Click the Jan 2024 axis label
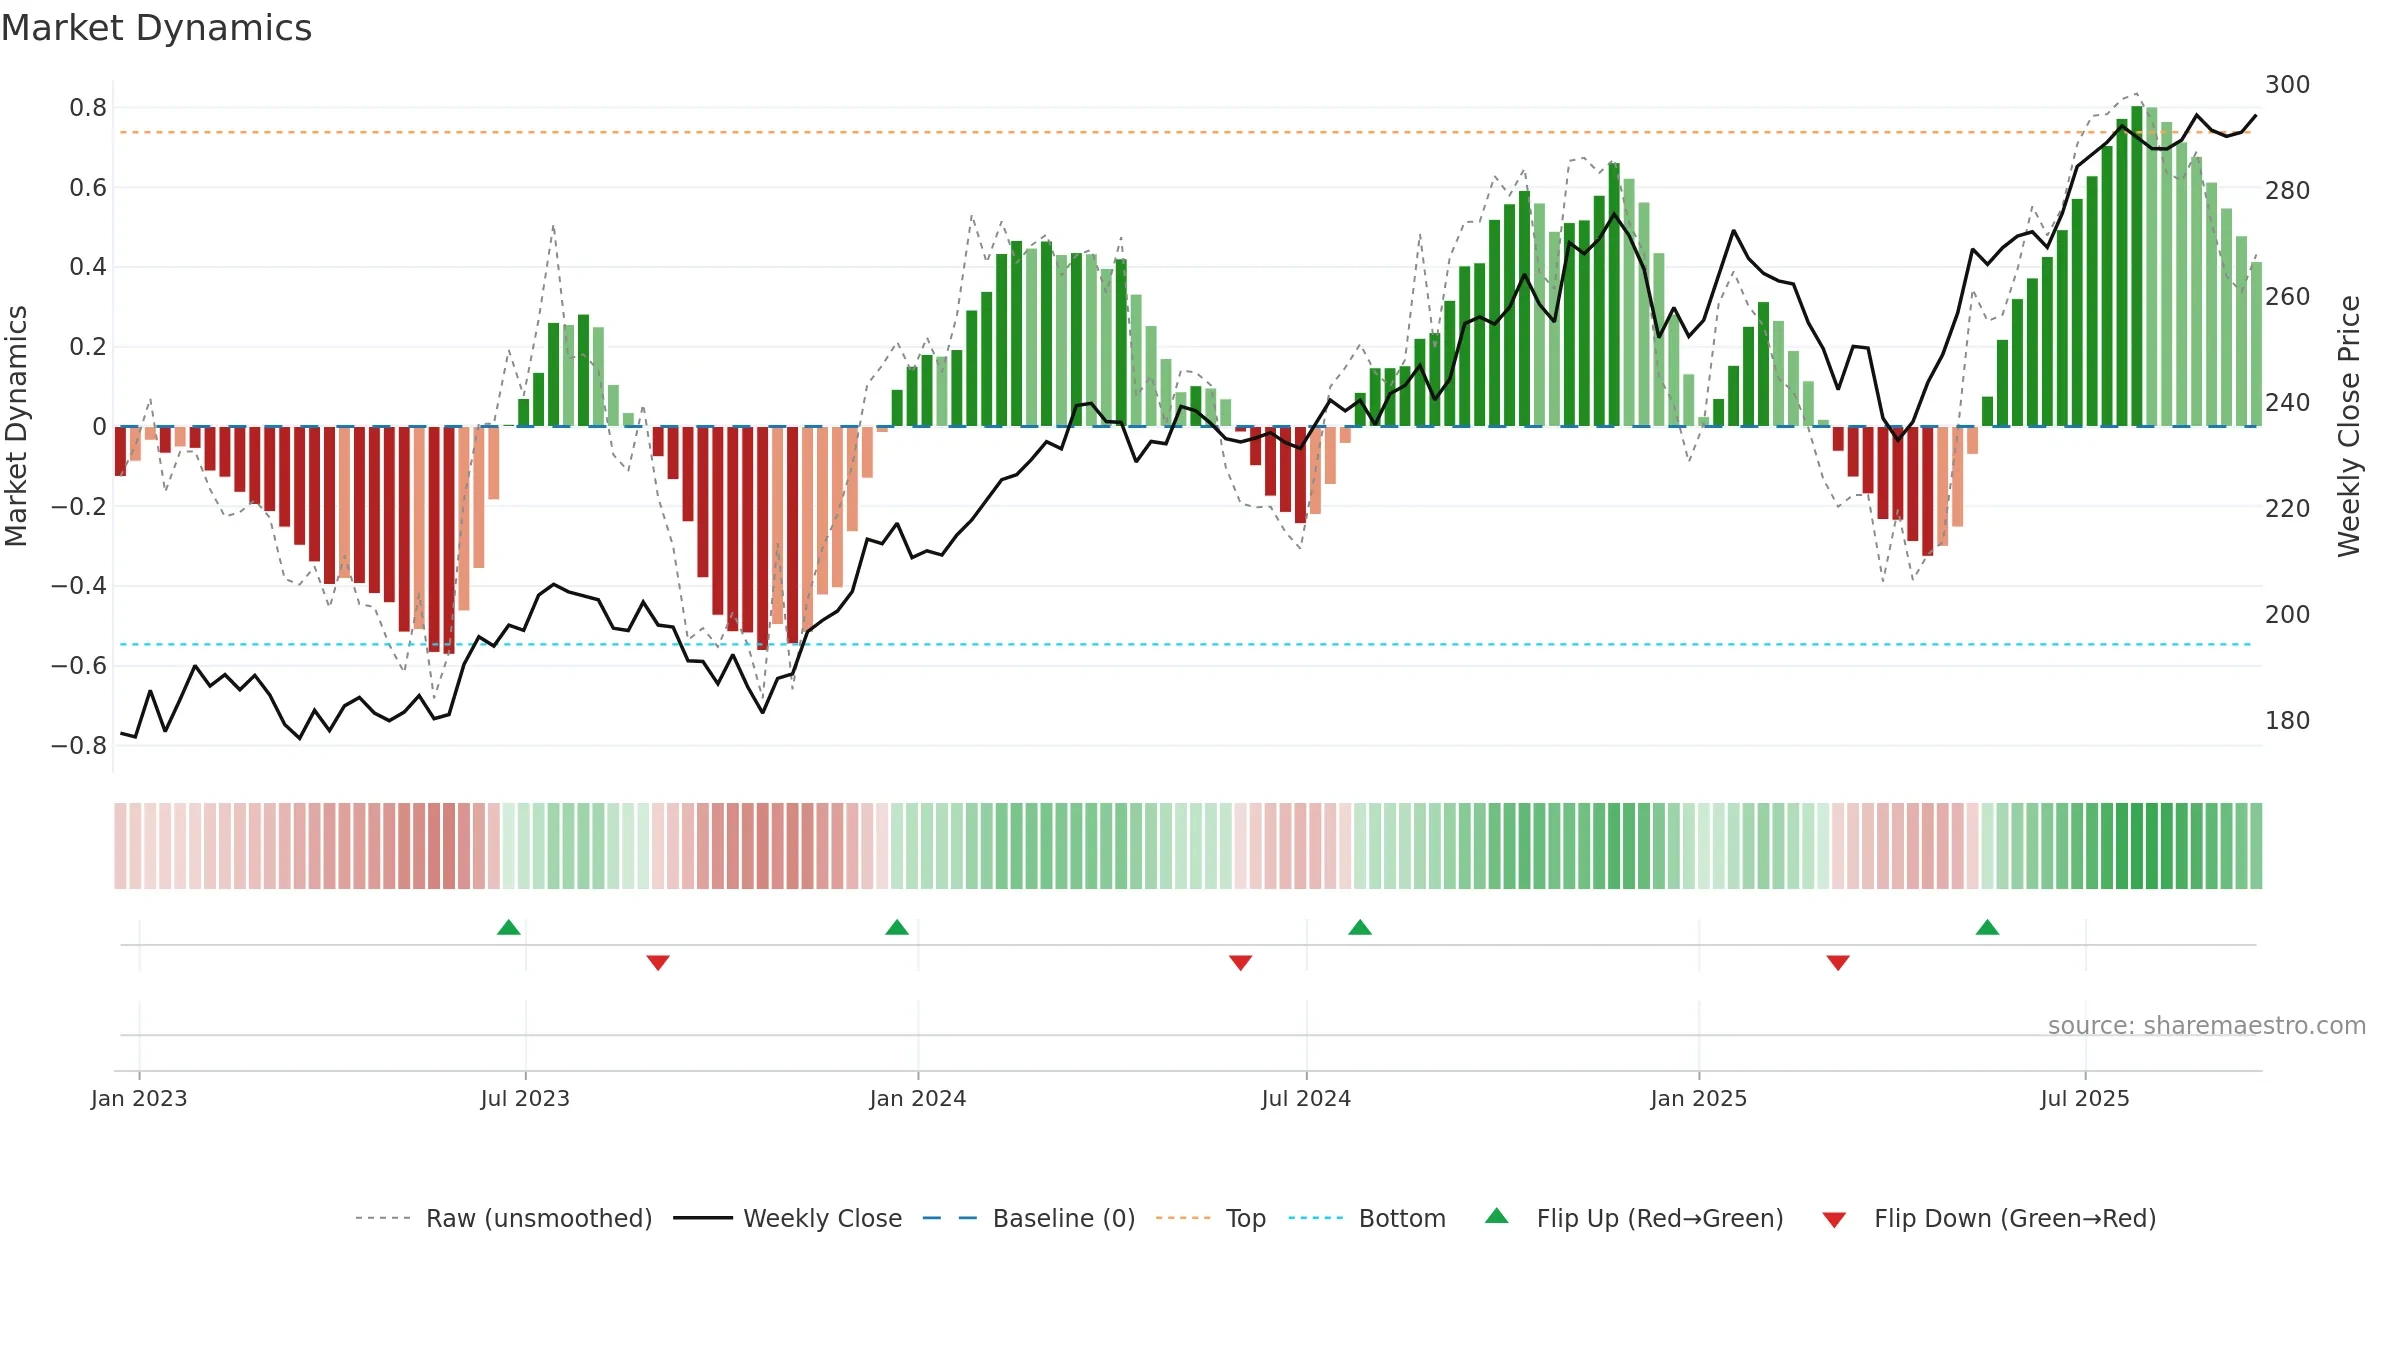Viewport: 2400px width, 1350px height. [918, 1098]
